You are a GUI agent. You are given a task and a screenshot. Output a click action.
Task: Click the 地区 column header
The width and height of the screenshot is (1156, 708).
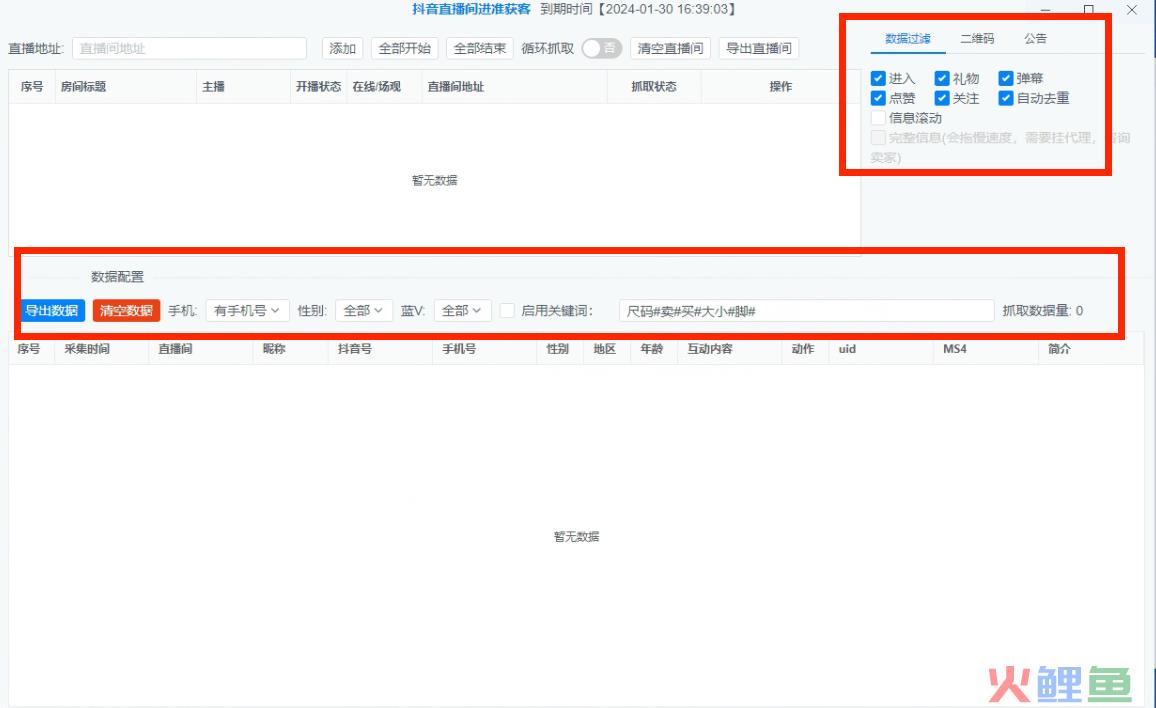tap(605, 349)
